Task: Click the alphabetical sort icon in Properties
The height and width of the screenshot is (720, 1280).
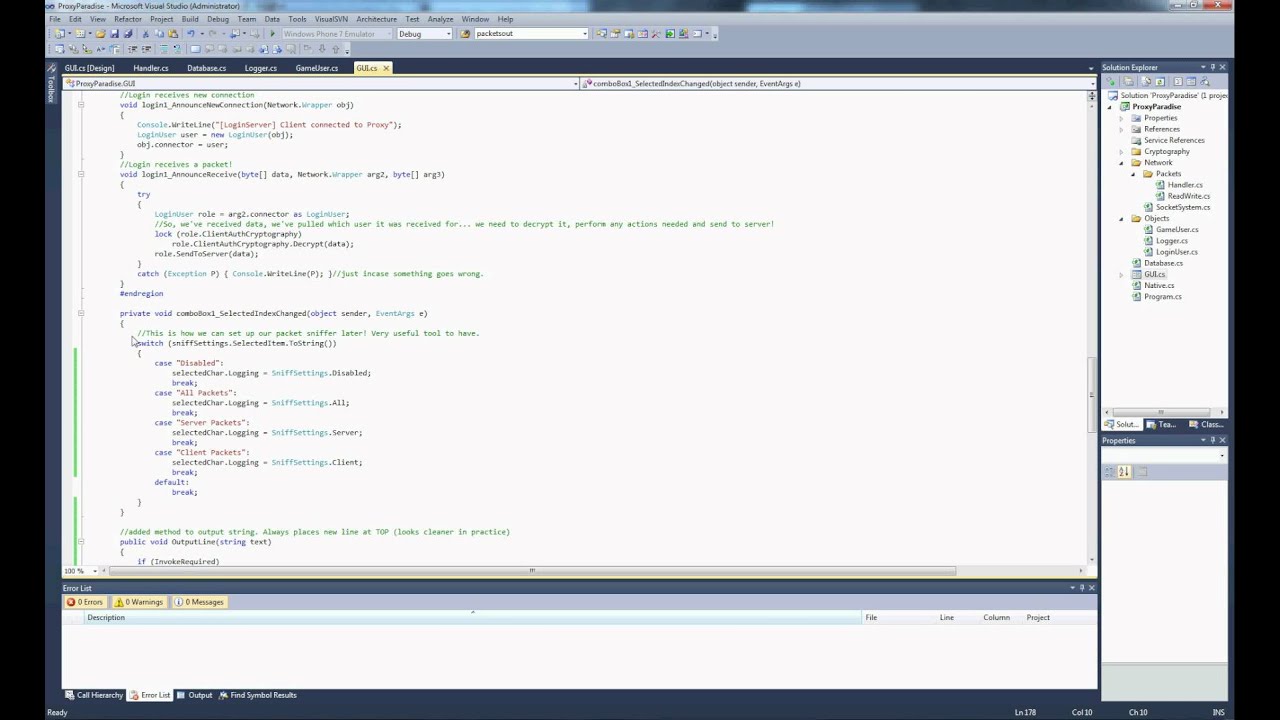Action: 1123,472
